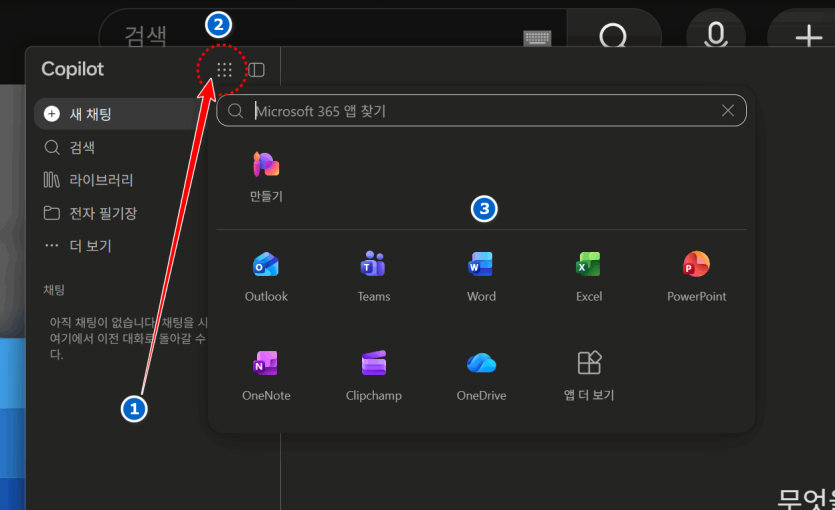Viewport: 835px width, 510px height.
Task: Launch Clipchamp from the app list
Action: pos(374,375)
